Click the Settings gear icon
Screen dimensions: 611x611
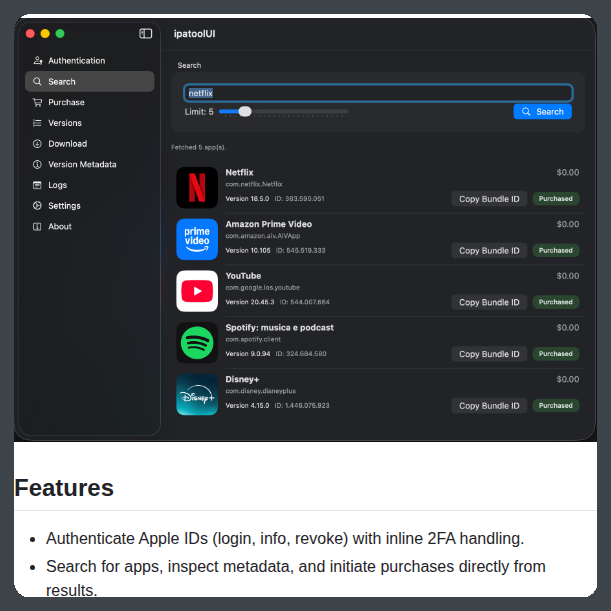point(37,205)
